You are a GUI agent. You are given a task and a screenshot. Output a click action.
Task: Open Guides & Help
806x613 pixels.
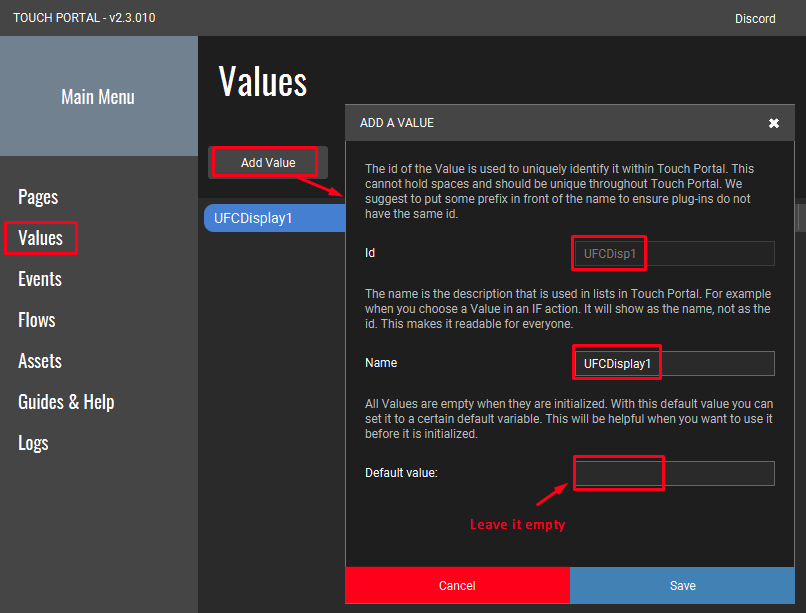[x=66, y=402]
